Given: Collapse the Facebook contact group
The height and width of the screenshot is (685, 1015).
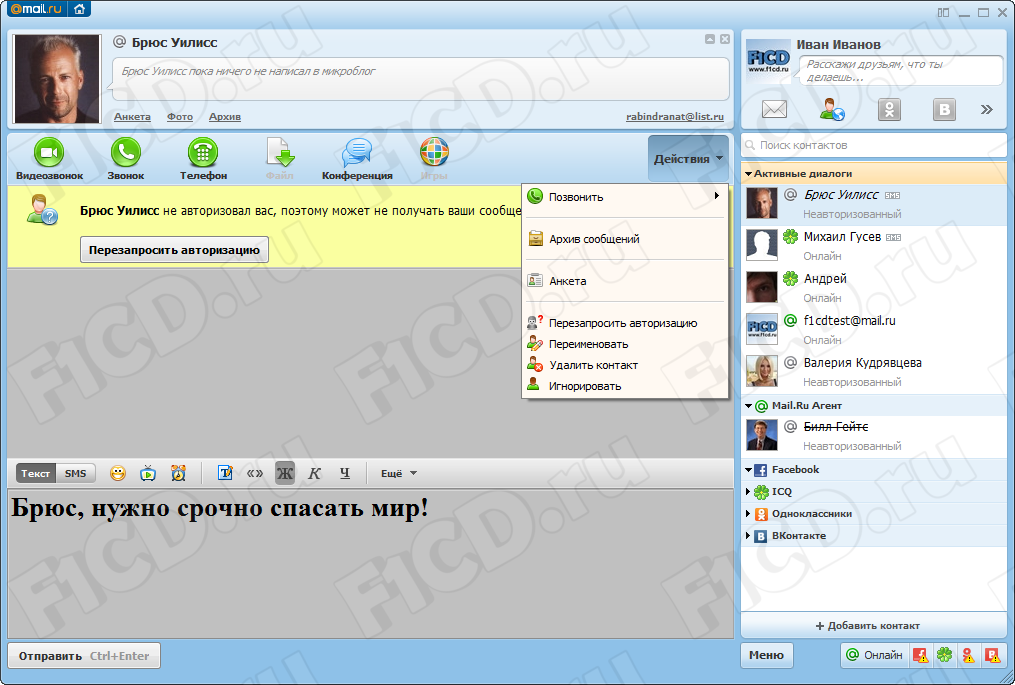Looking at the screenshot, I should tap(748, 470).
